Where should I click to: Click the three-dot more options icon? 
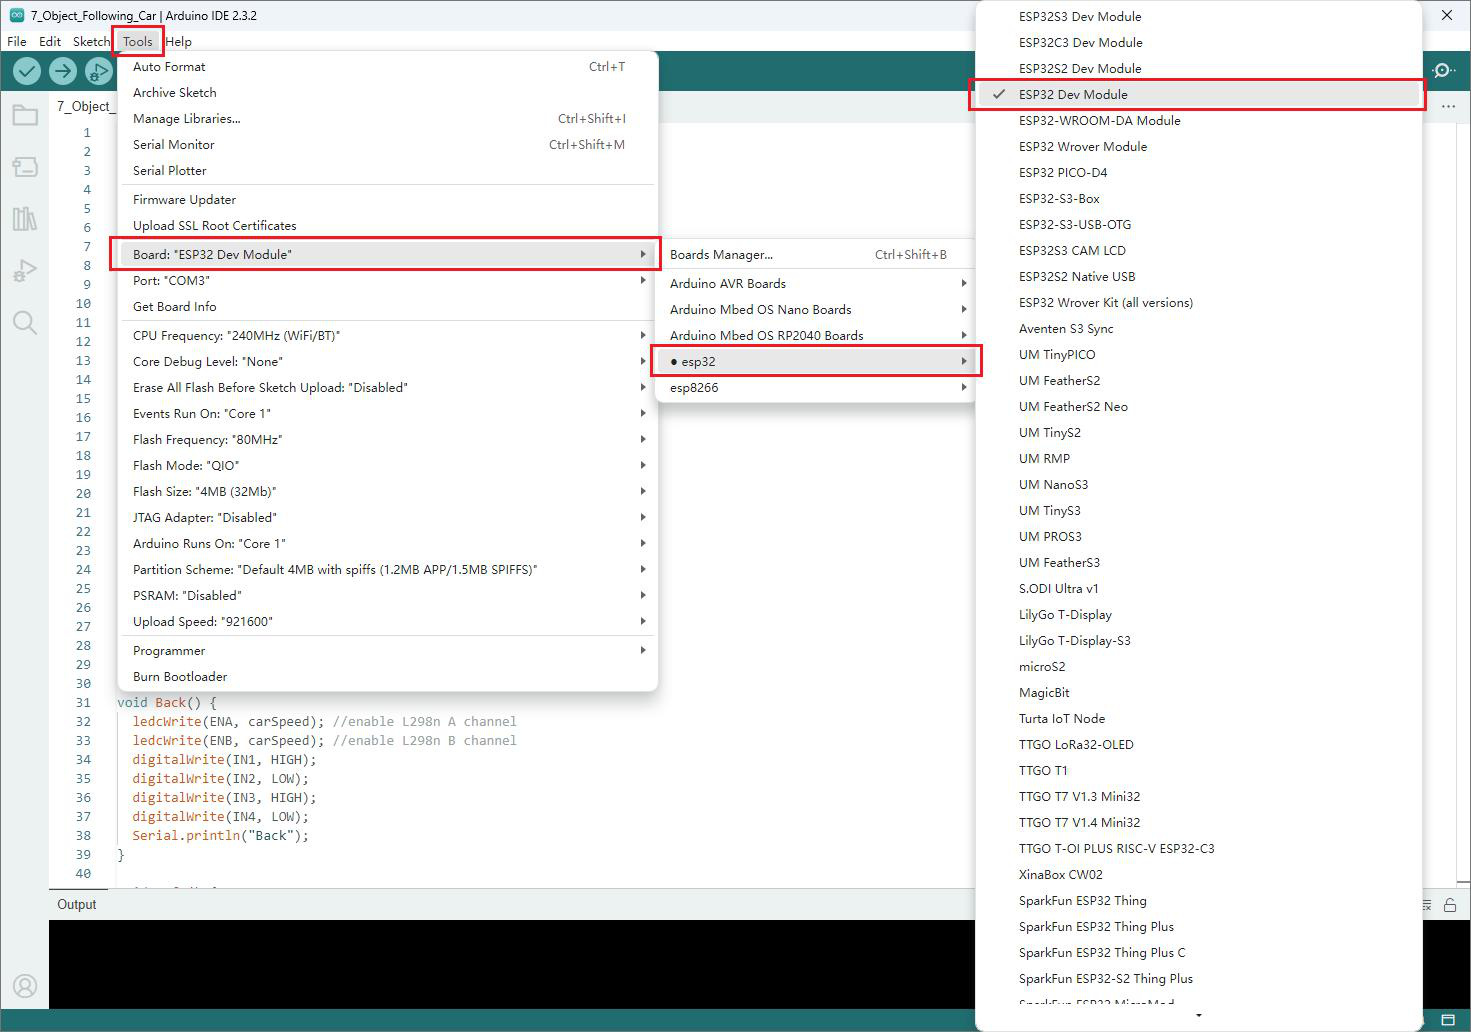click(1448, 106)
